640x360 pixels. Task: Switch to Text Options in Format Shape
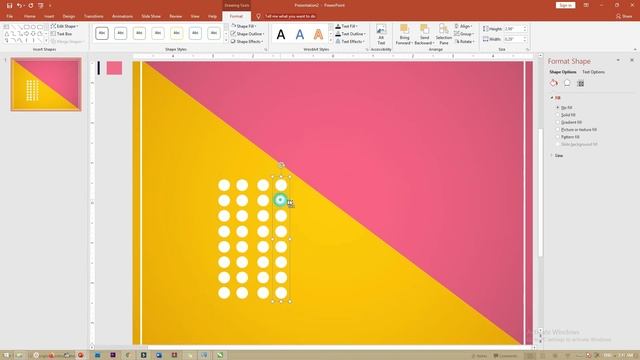(x=593, y=72)
